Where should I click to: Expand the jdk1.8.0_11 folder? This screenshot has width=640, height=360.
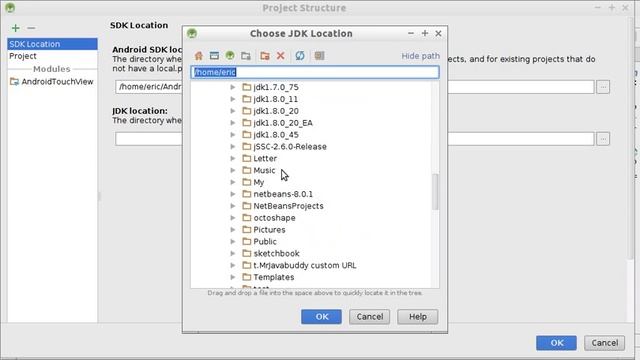click(233, 99)
